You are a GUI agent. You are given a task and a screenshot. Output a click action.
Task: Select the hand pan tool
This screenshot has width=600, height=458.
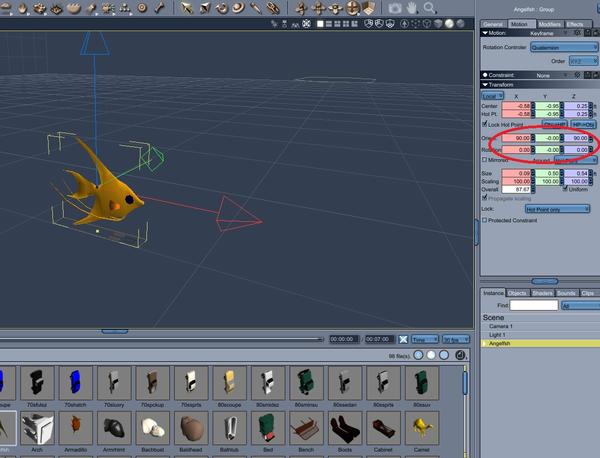coord(412,8)
